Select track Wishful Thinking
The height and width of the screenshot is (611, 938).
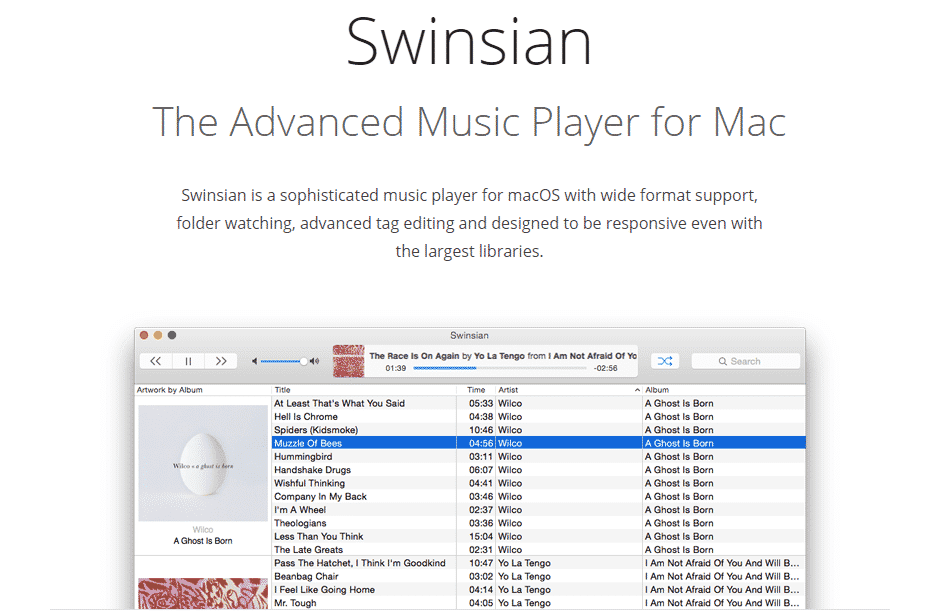[x=538, y=483]
